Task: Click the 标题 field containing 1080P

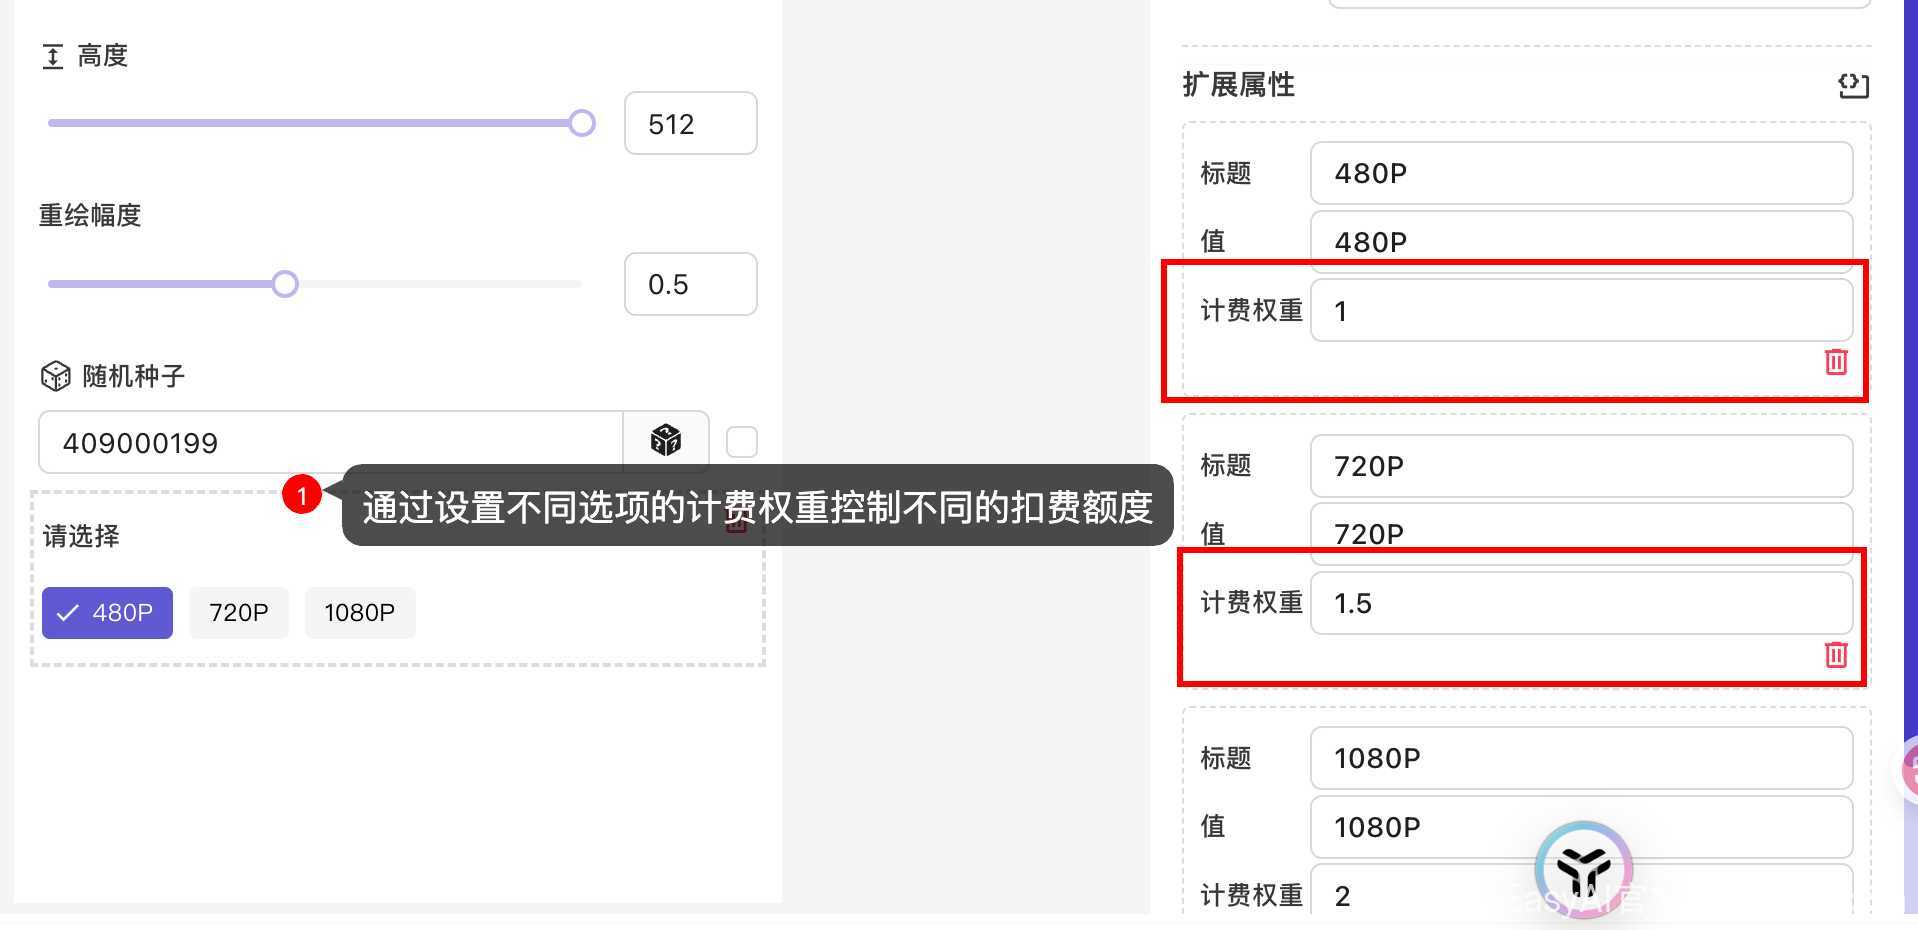Action: (1580, 758)
